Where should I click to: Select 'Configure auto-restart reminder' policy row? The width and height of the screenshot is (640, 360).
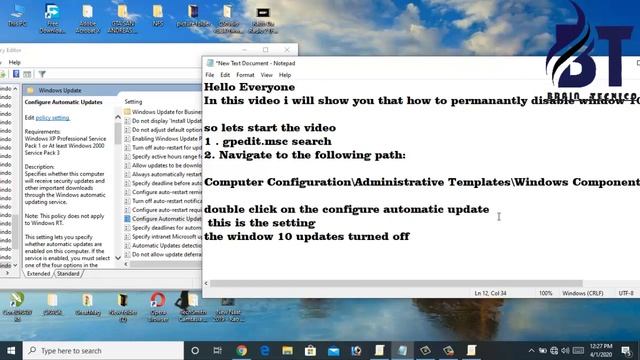(x=163, y=192)
